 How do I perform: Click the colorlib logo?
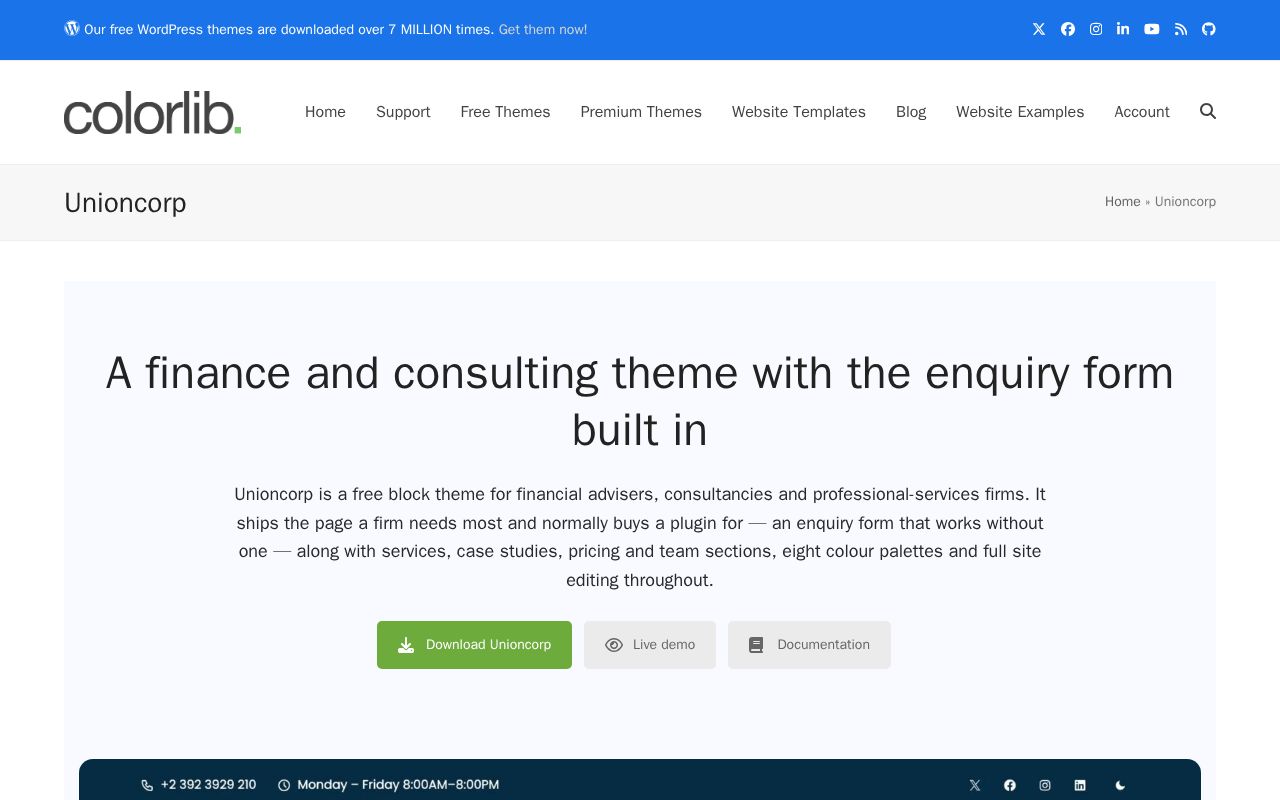pos(152,113)
